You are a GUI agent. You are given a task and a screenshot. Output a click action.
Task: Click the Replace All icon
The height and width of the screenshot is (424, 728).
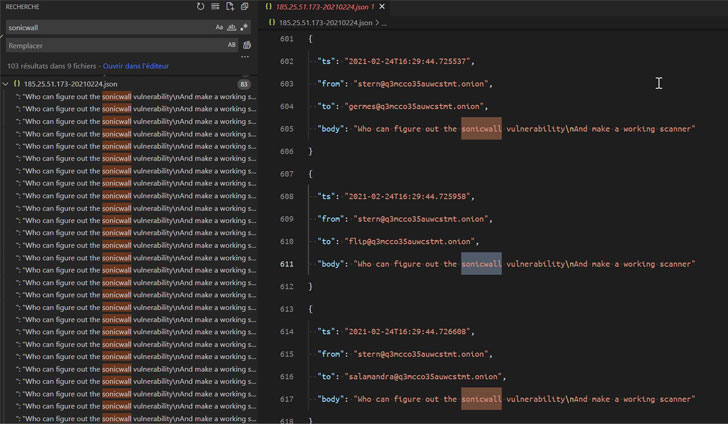tap(247, 45)
